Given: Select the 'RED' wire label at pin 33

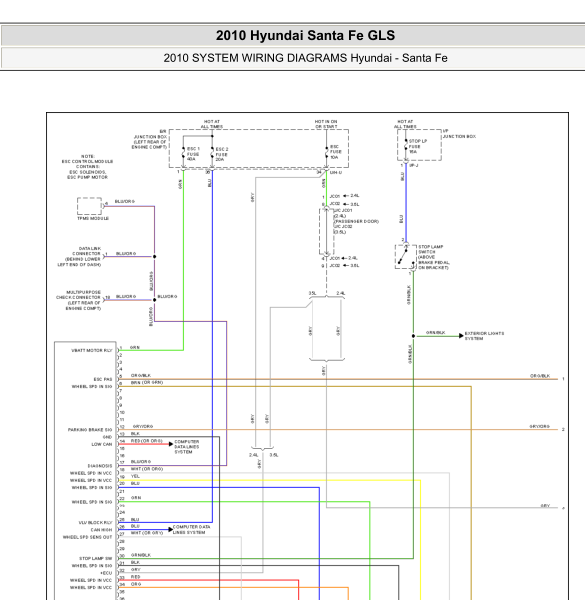Looking at the screenshot, I should 135,577.
